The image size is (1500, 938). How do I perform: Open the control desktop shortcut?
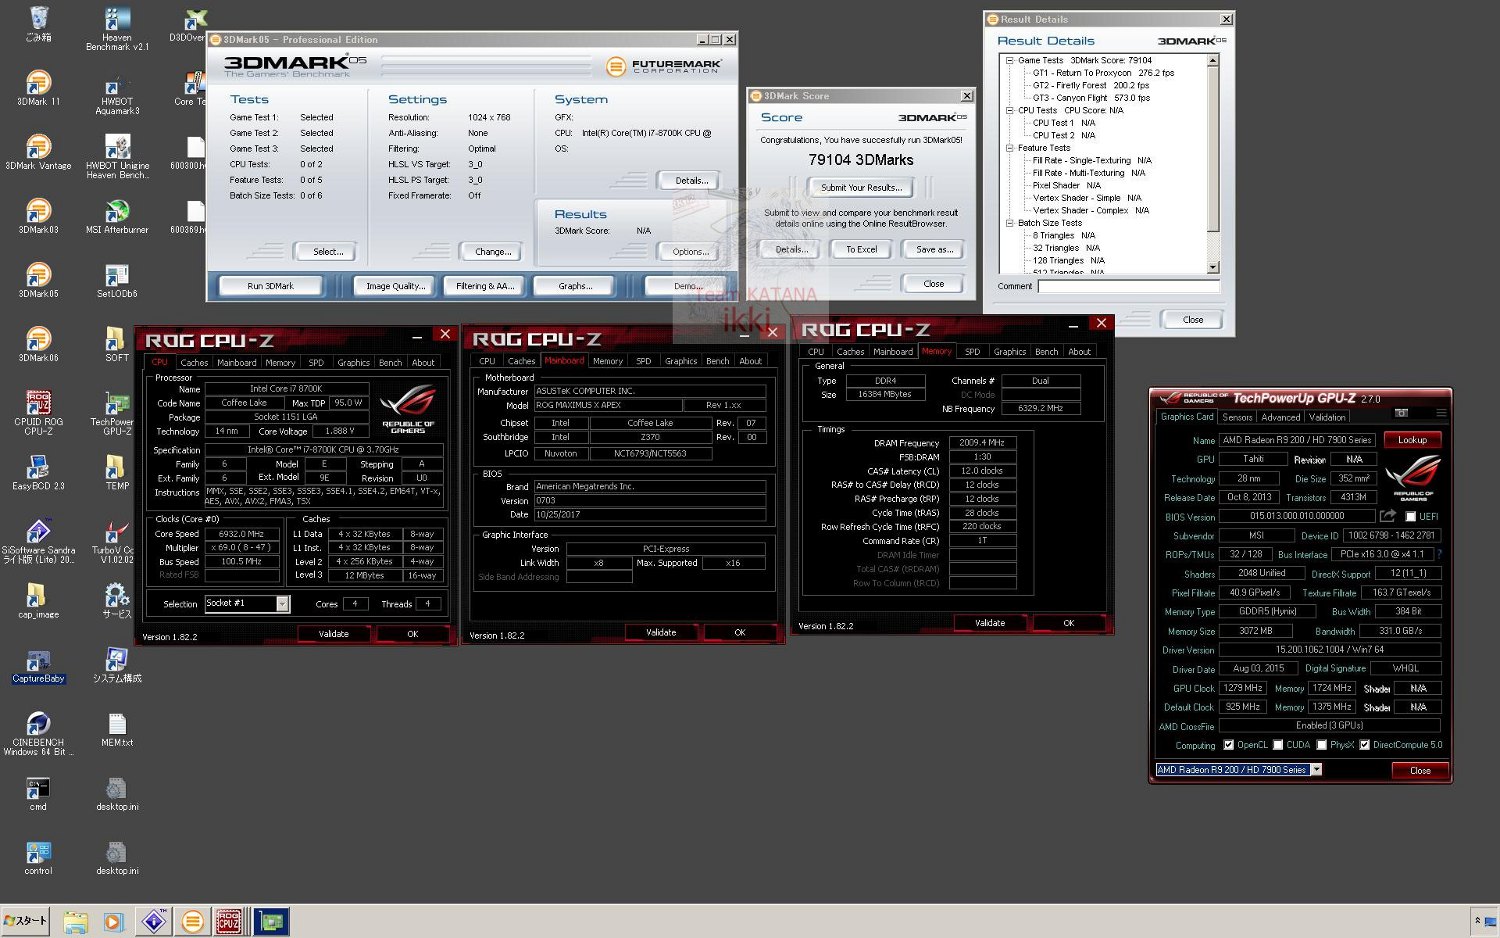coord(38,857)
